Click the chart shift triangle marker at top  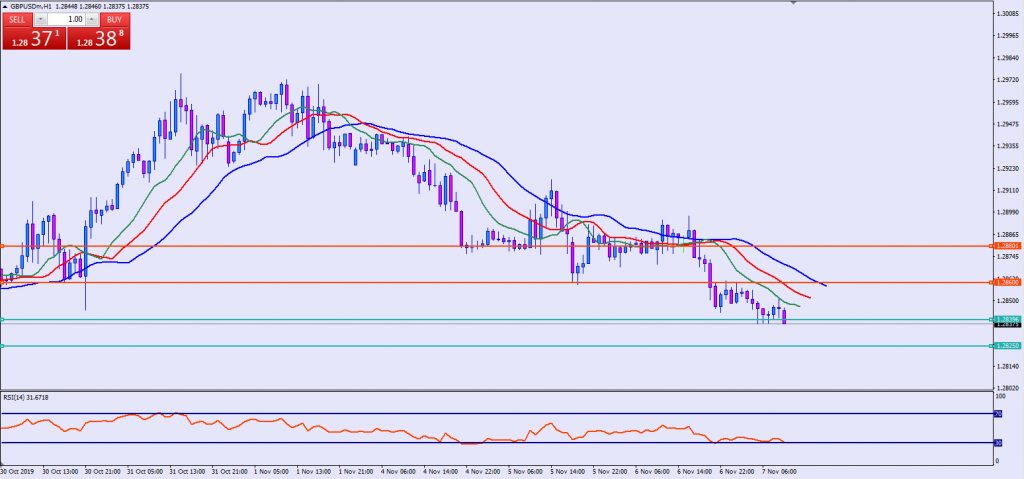point(792,4)
